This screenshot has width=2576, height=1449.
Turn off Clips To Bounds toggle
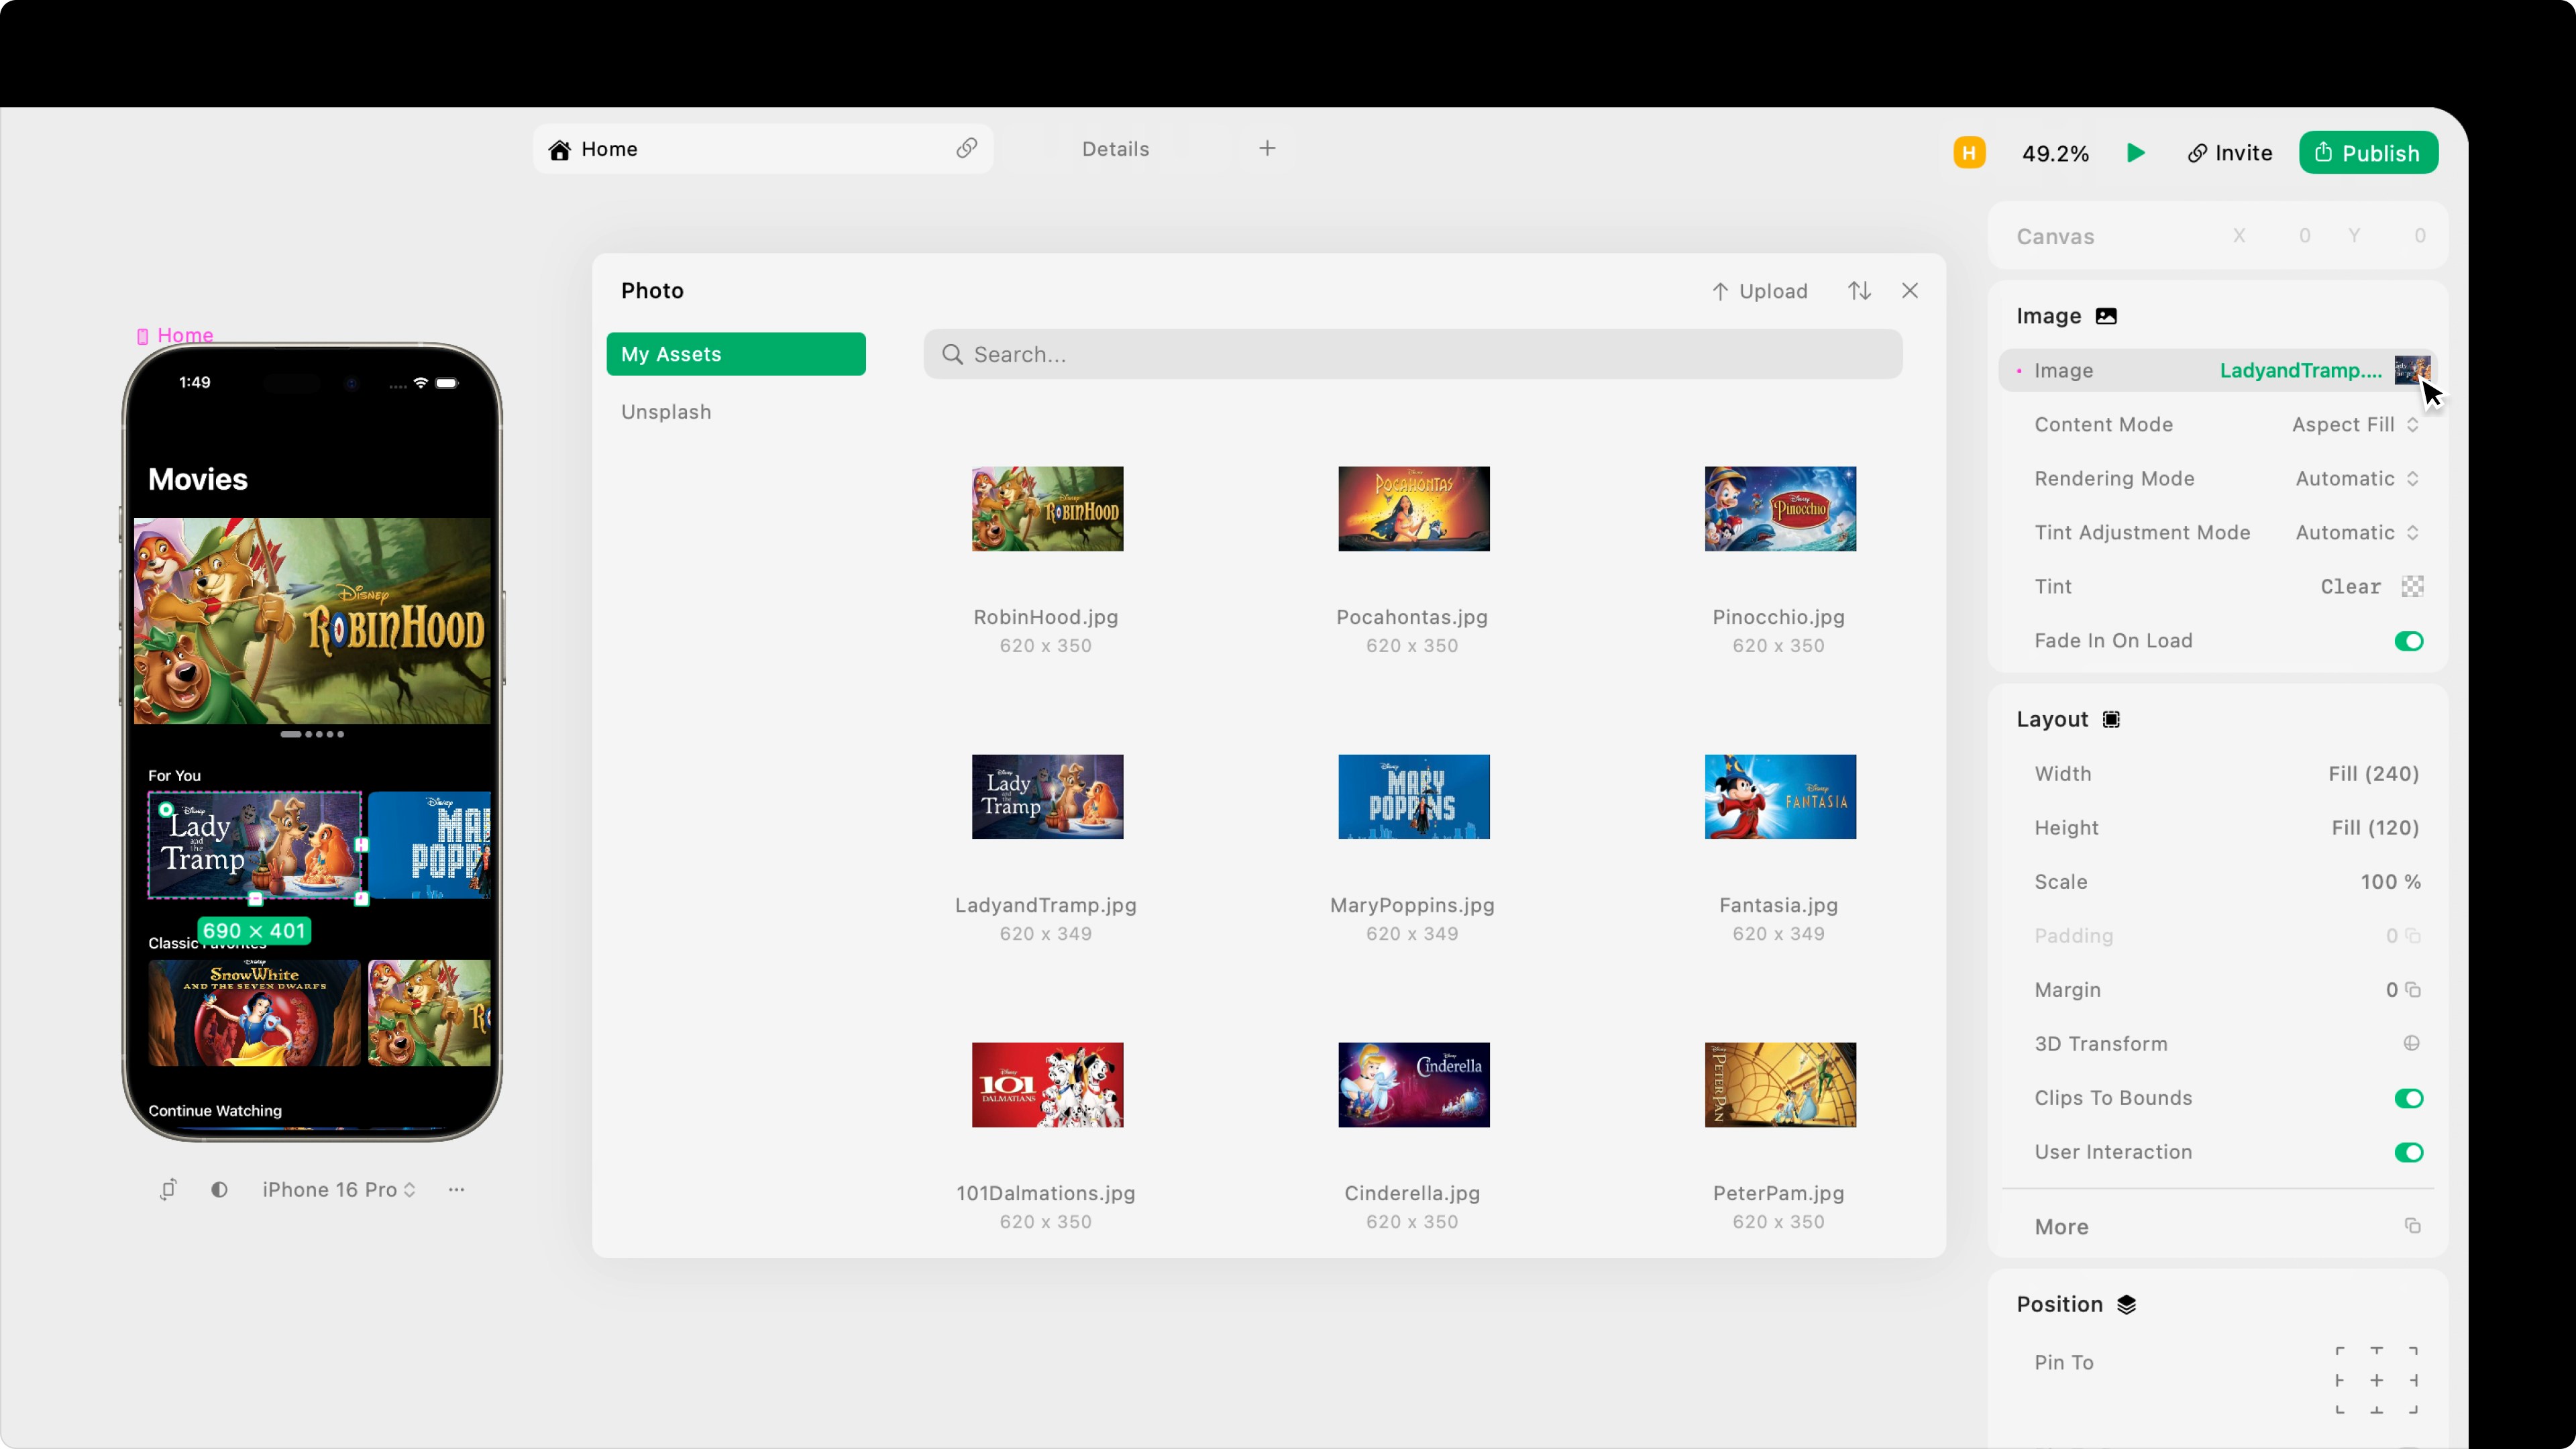(2408, 1098)
